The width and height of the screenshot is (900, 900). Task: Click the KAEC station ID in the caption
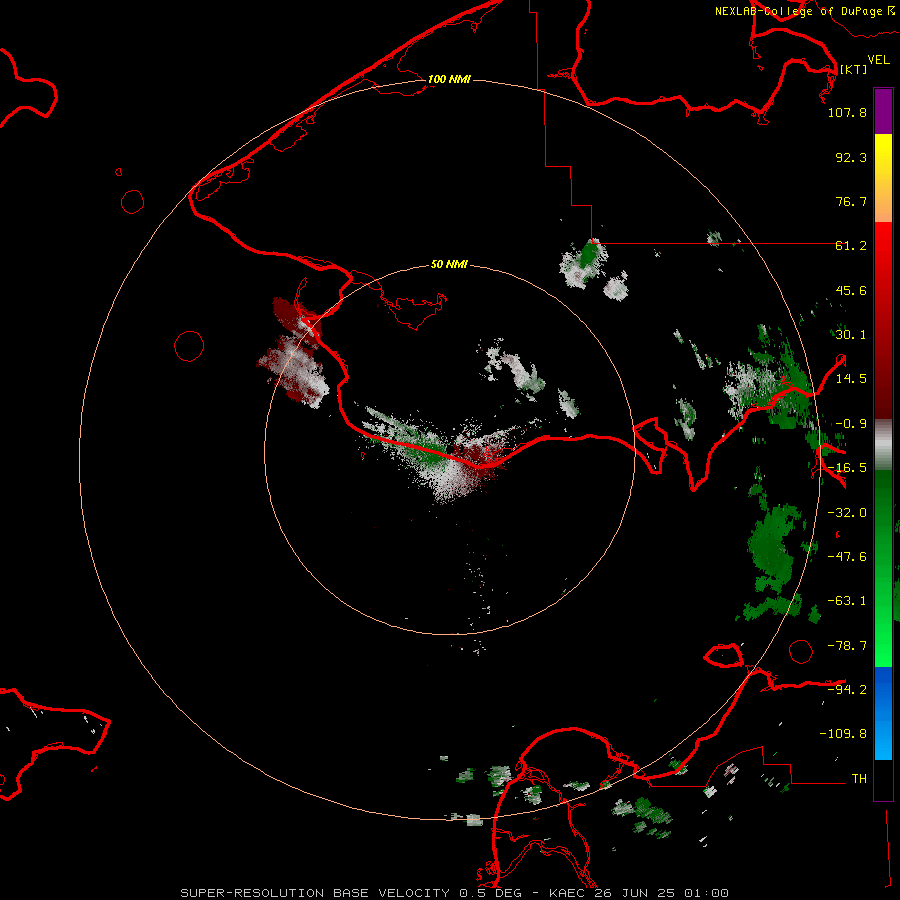[x=570, y=893]
